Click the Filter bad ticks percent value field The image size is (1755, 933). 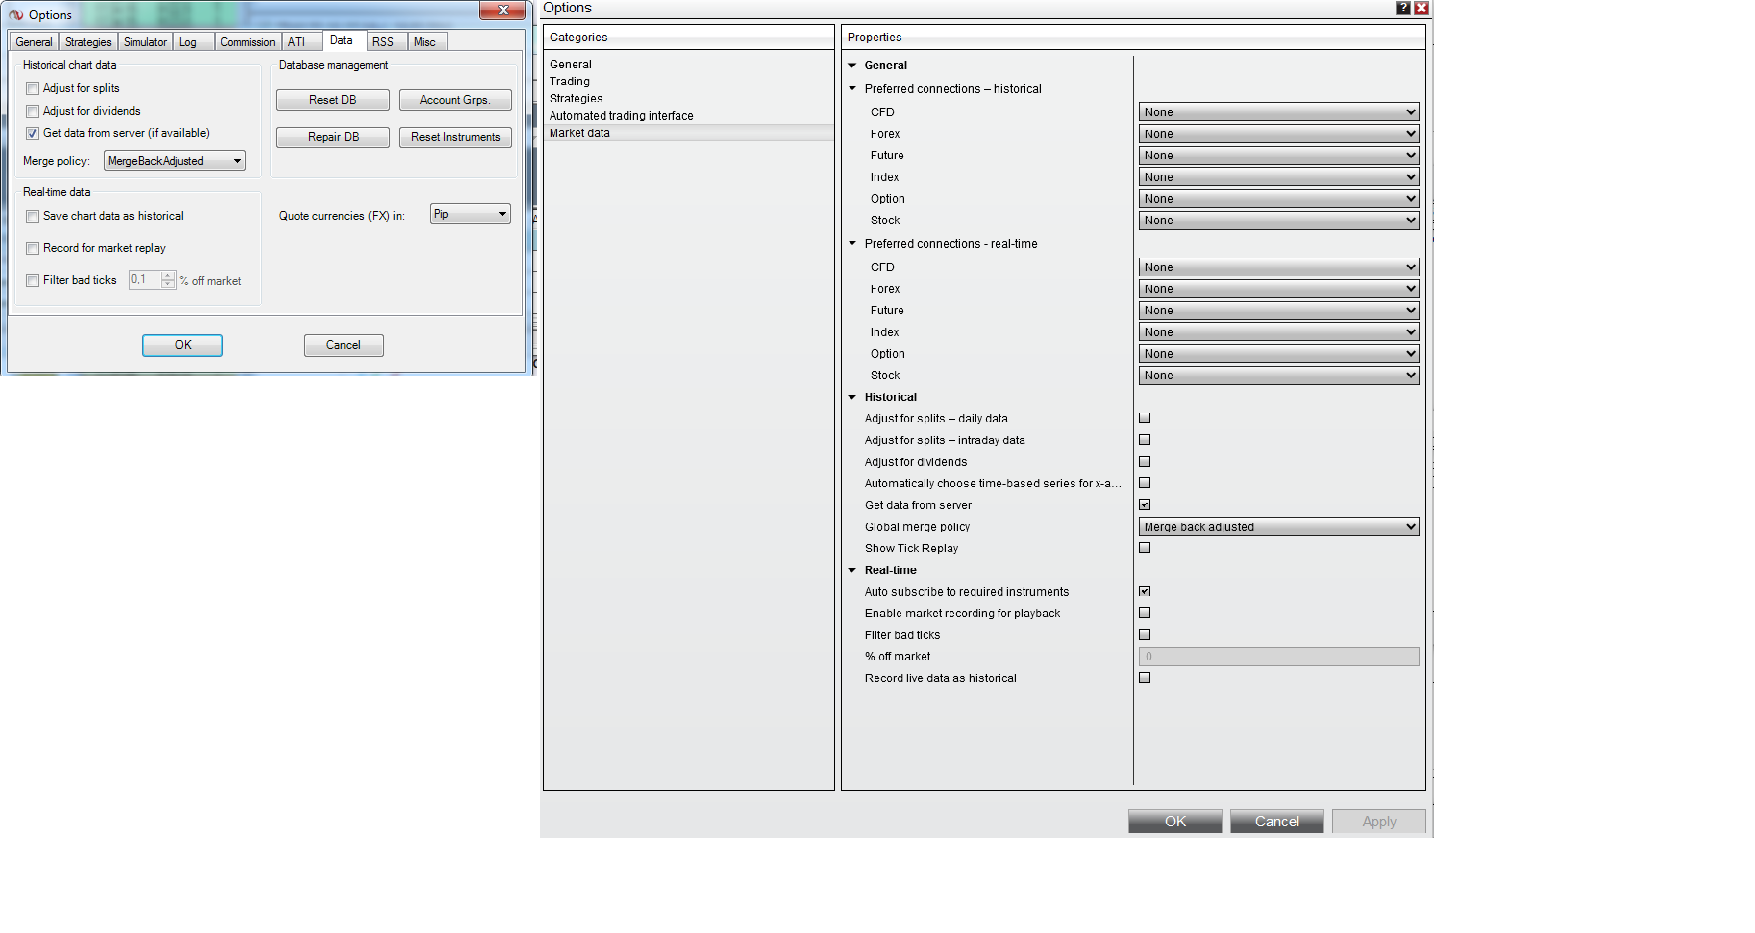point(145,280)
